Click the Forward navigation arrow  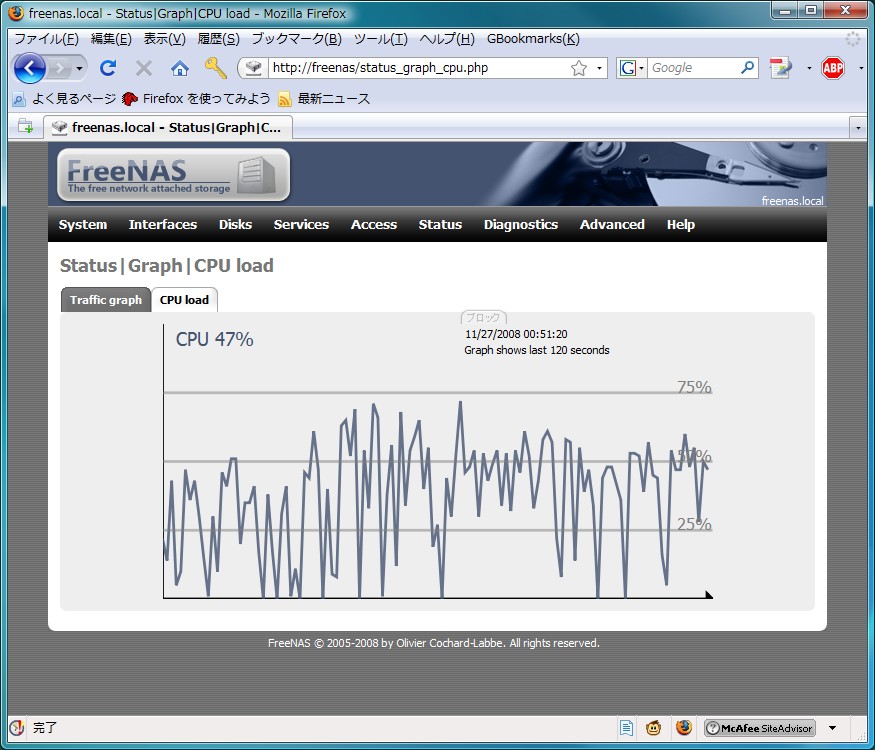click(x=59, y=69)
